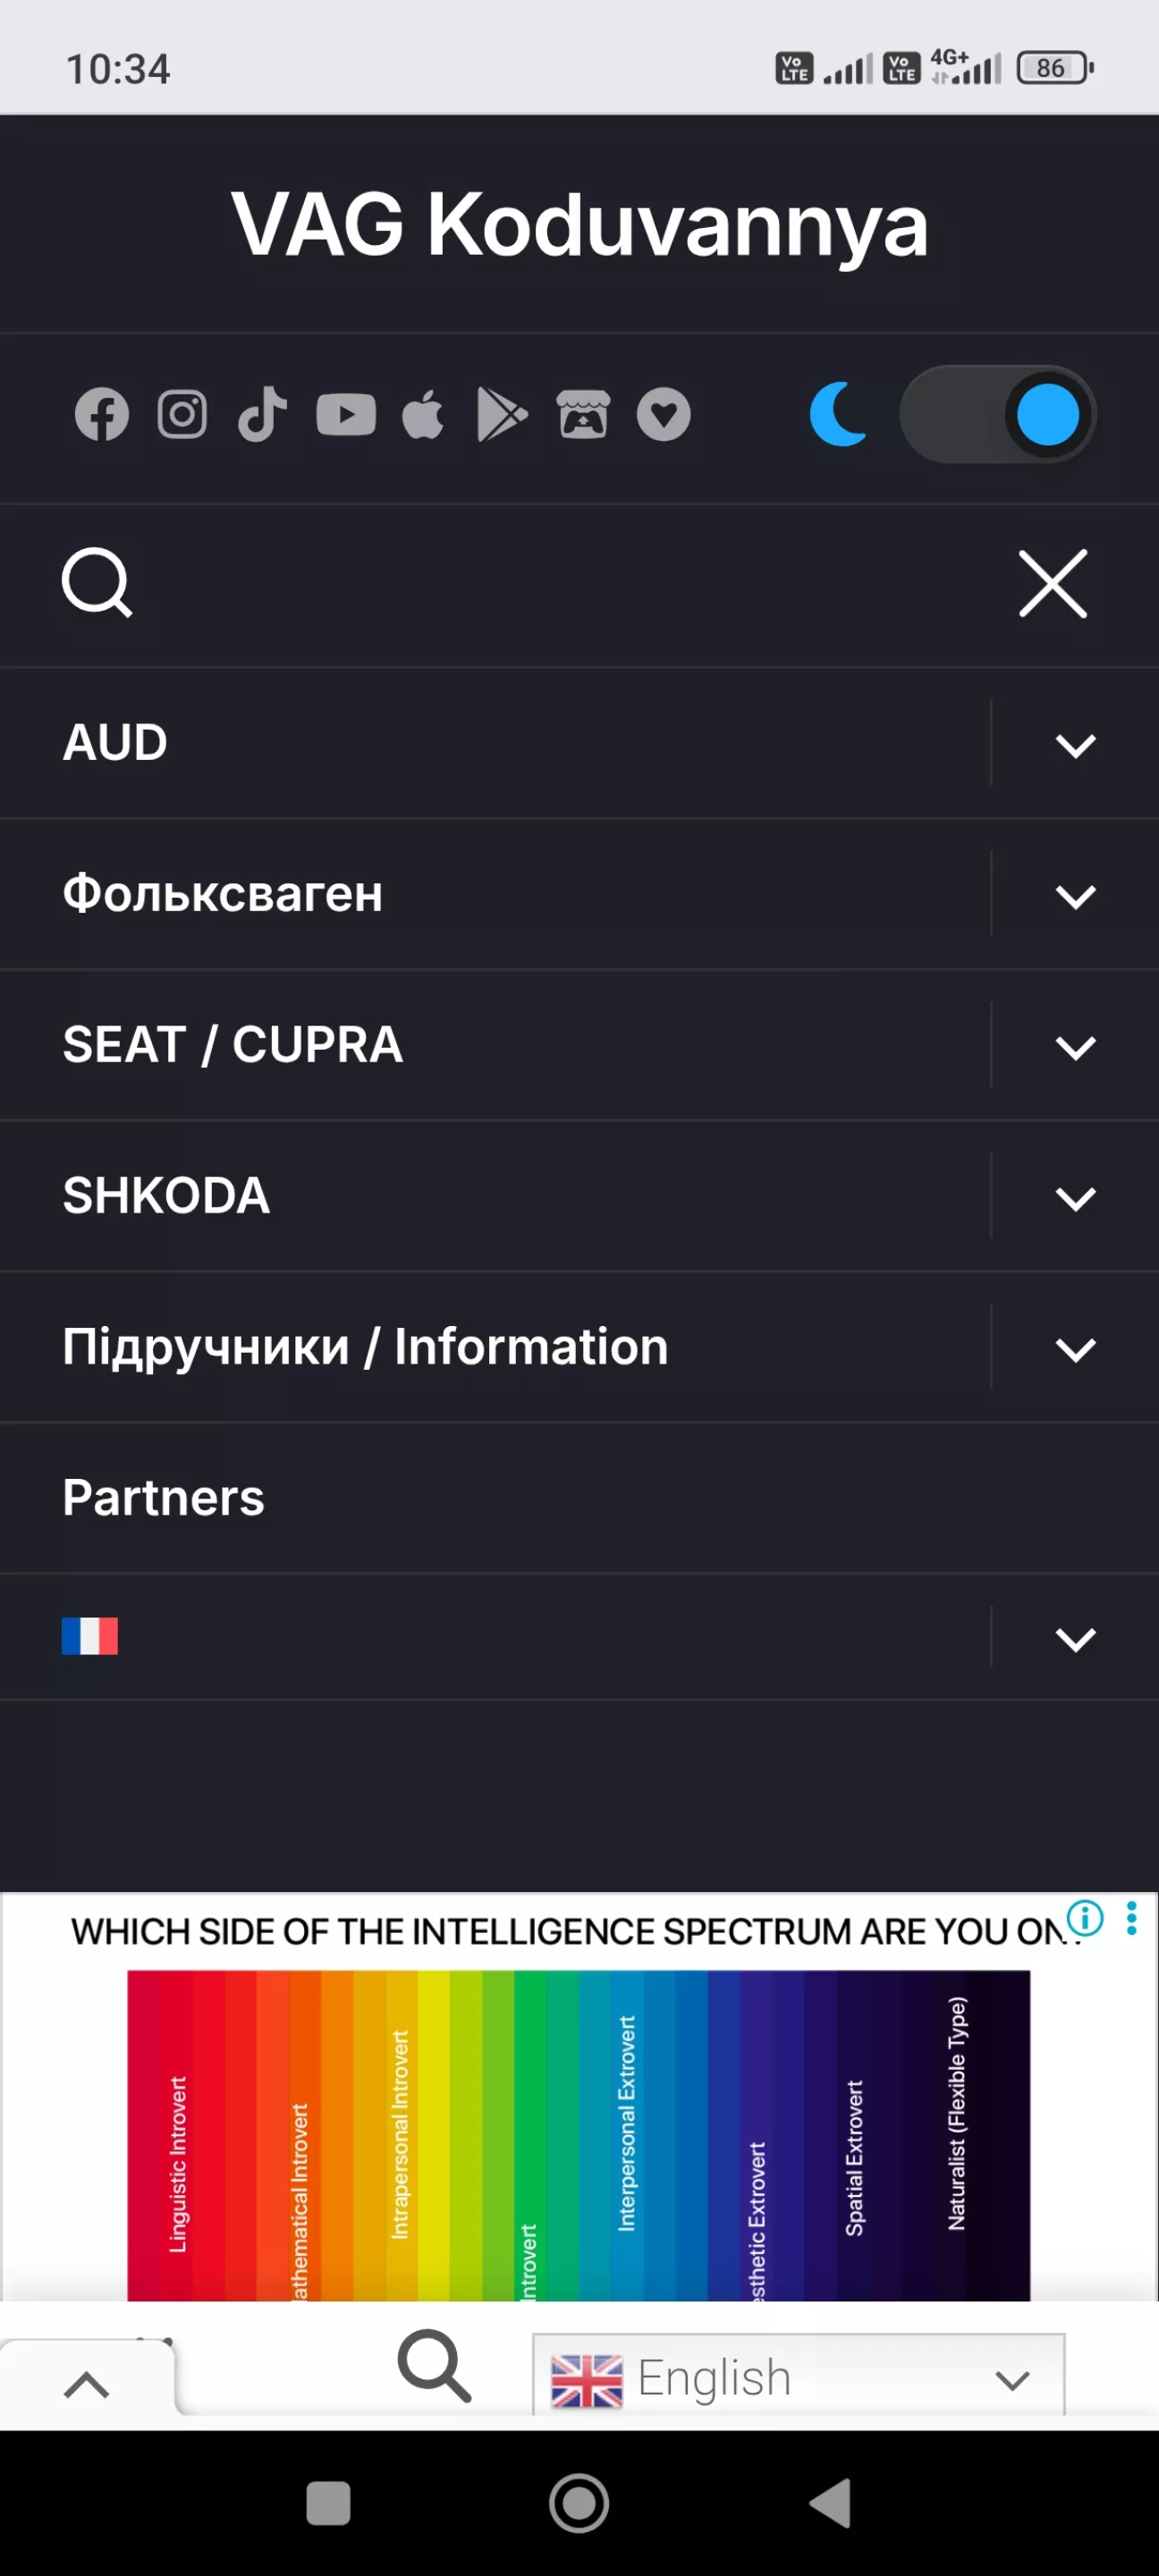The height and width of the screenshot is (2576, 1159).
Task: Expand the French flag language menu
Action: coord(1075,1638)
